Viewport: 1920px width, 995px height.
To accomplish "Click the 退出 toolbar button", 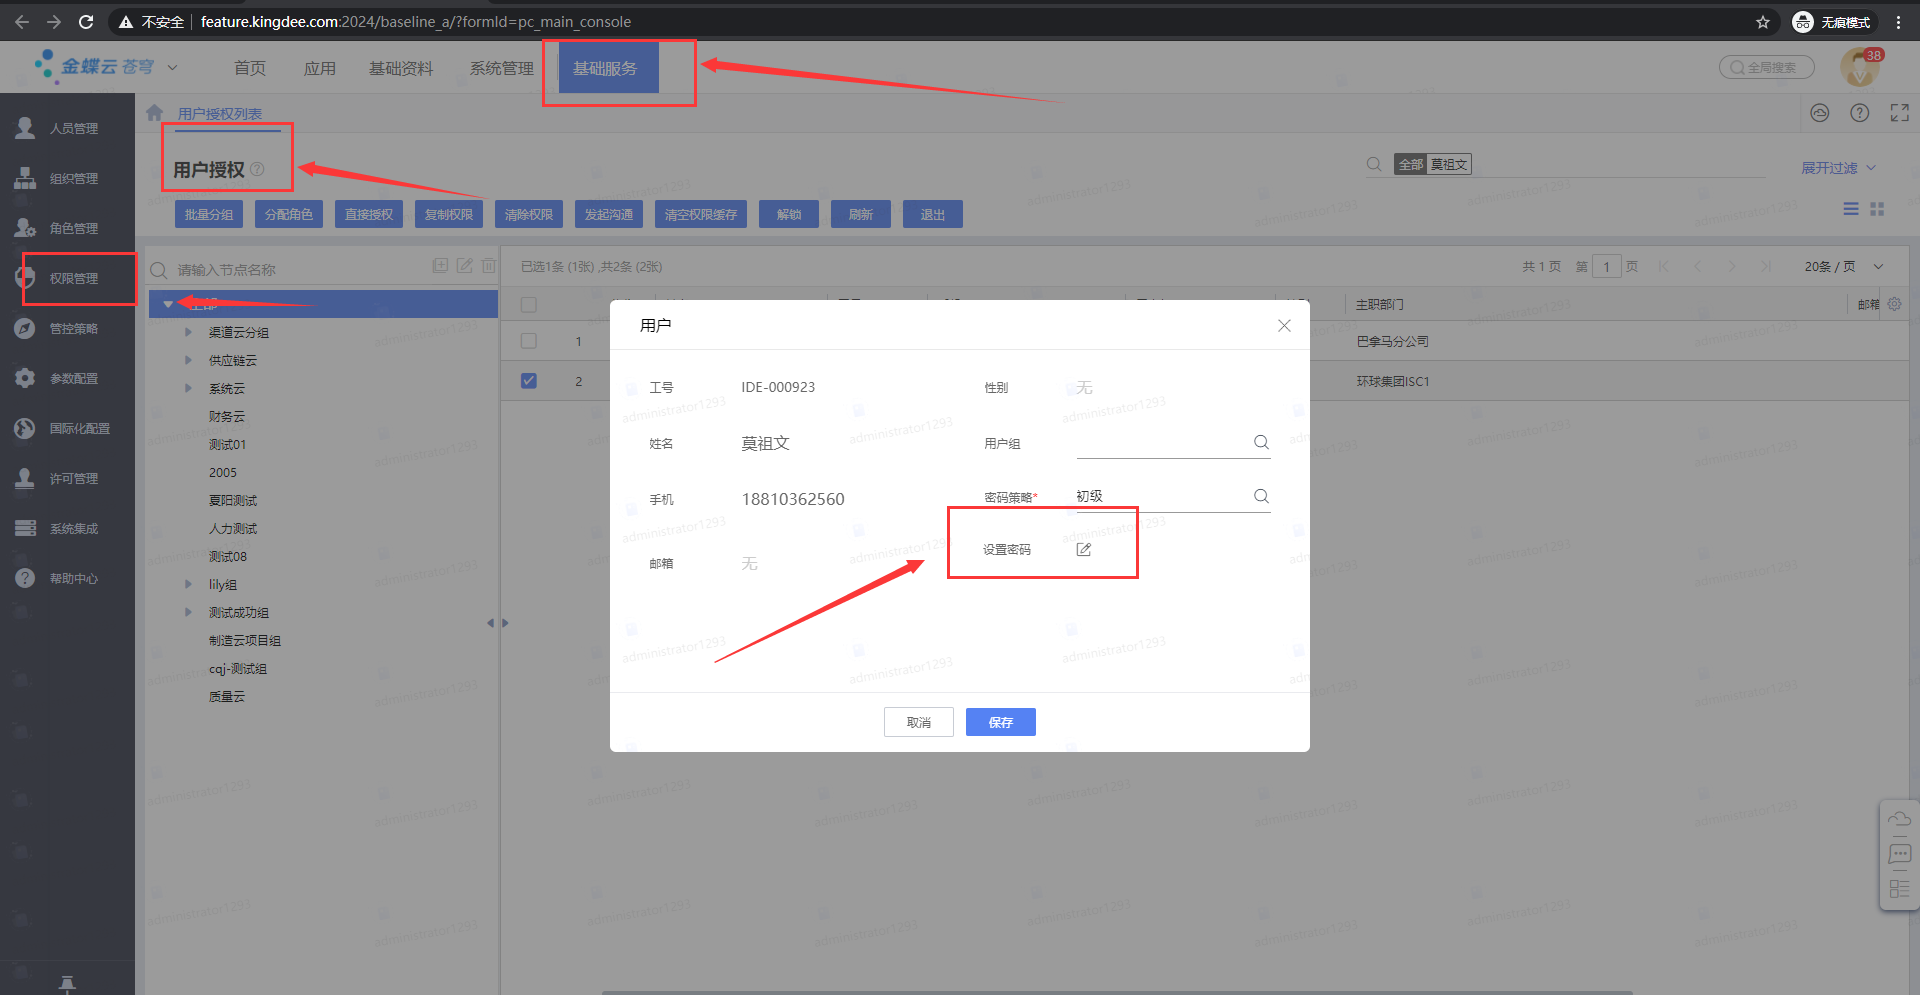I will pos(933,214).
